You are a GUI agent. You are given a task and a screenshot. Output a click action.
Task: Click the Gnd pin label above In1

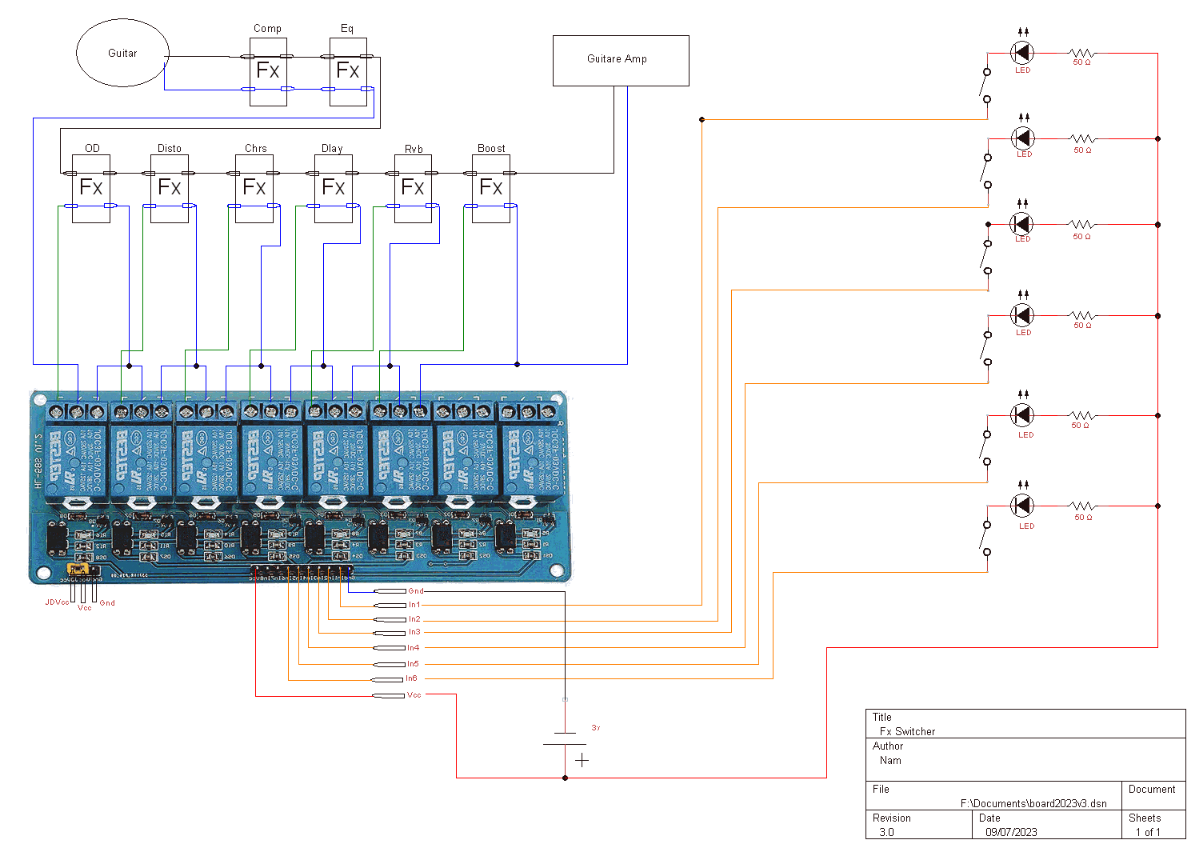click(x=415, y=591)
